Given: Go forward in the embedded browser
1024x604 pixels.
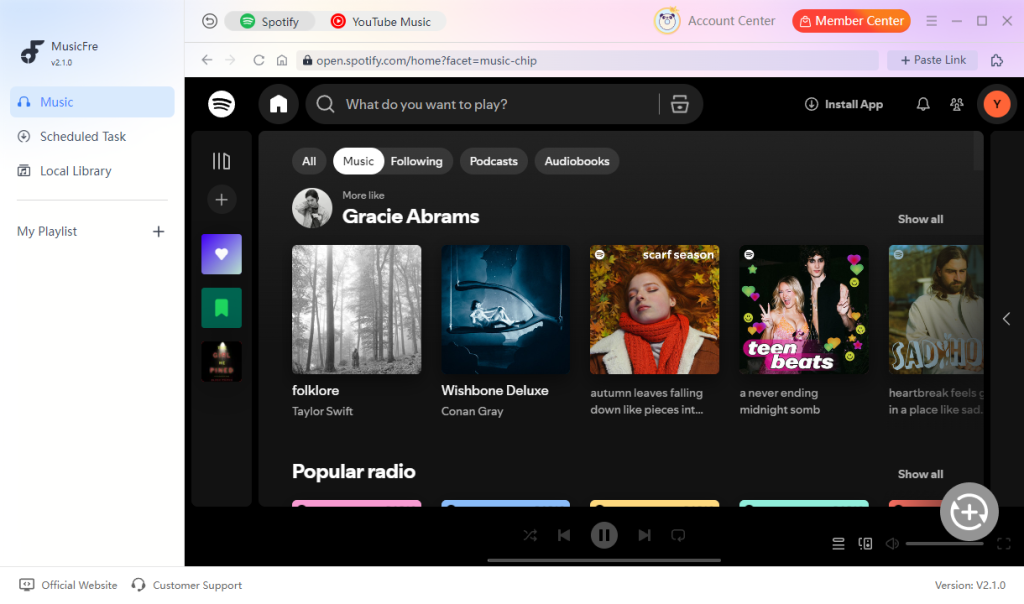Looking at the screenshot, I should (x=230, y=60).
